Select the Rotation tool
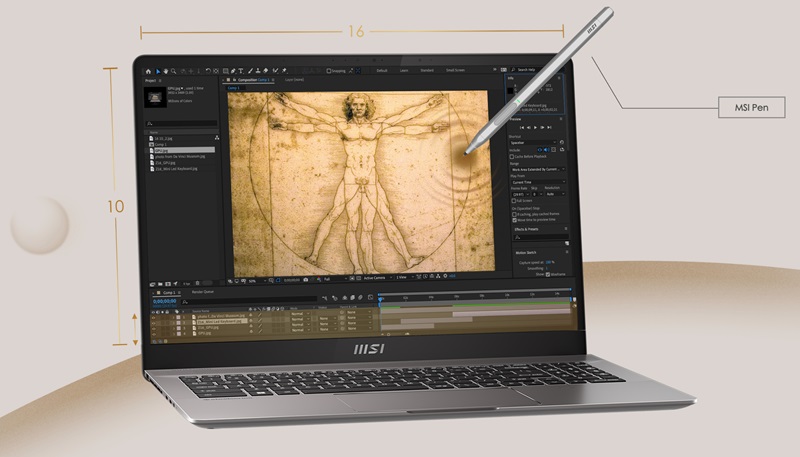Screen dimensions: 800x457 [208, 71]
